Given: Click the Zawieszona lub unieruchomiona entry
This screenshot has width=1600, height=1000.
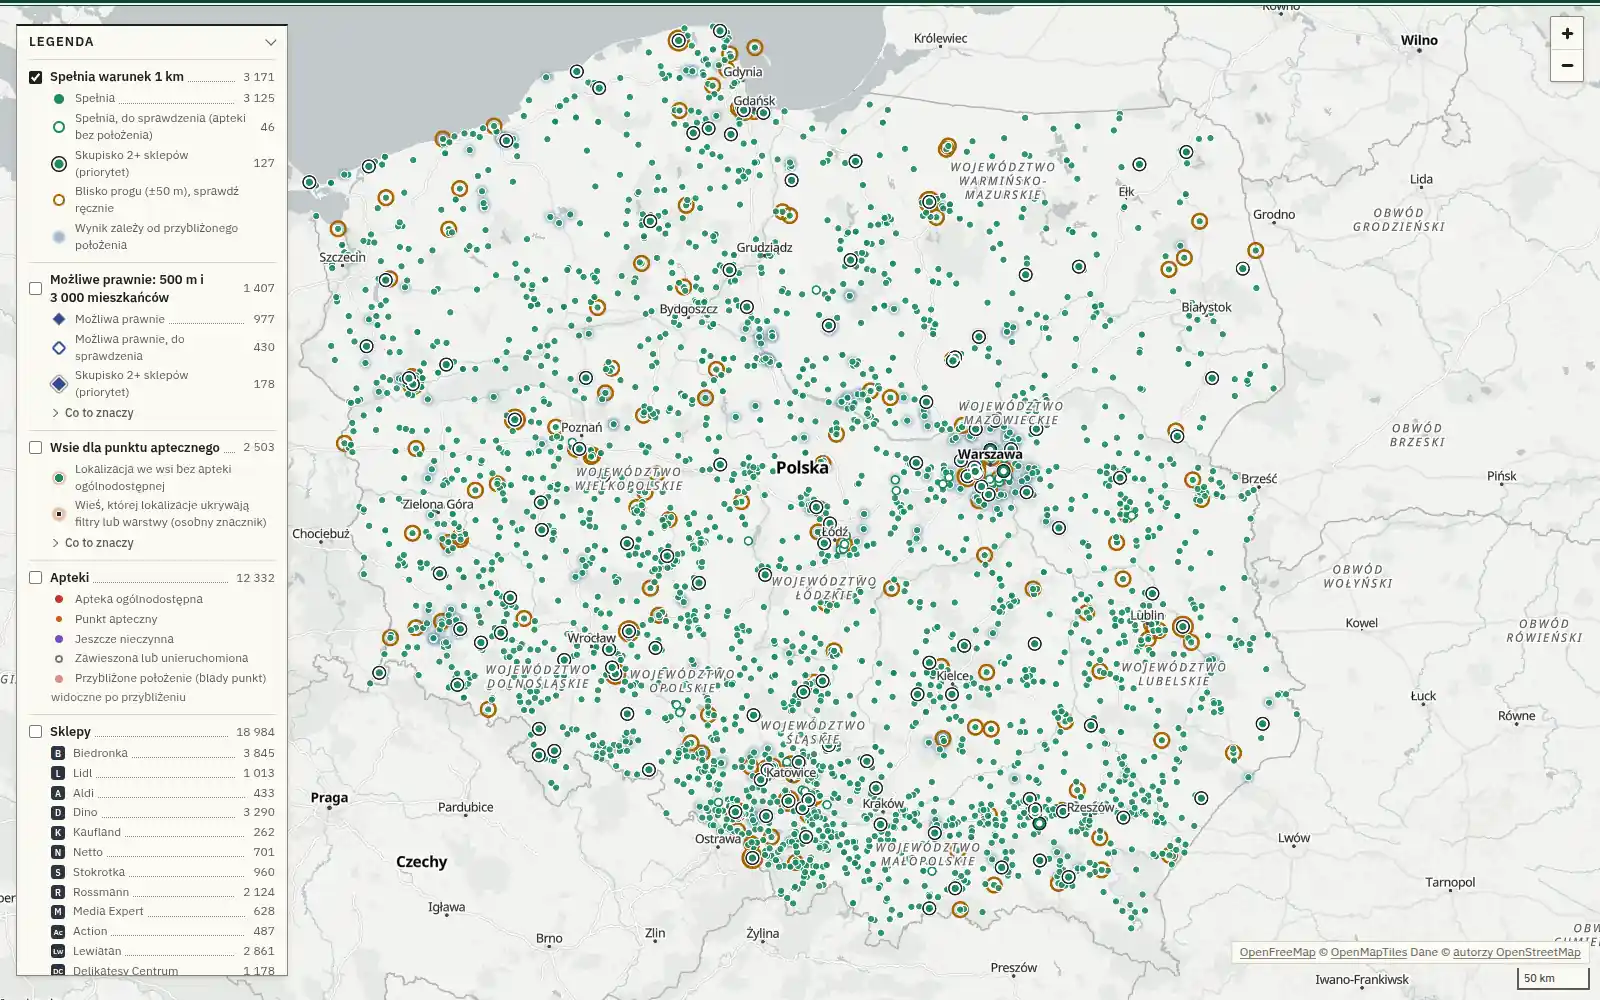Looking at the screenshot, I should (x=161, y=658).
